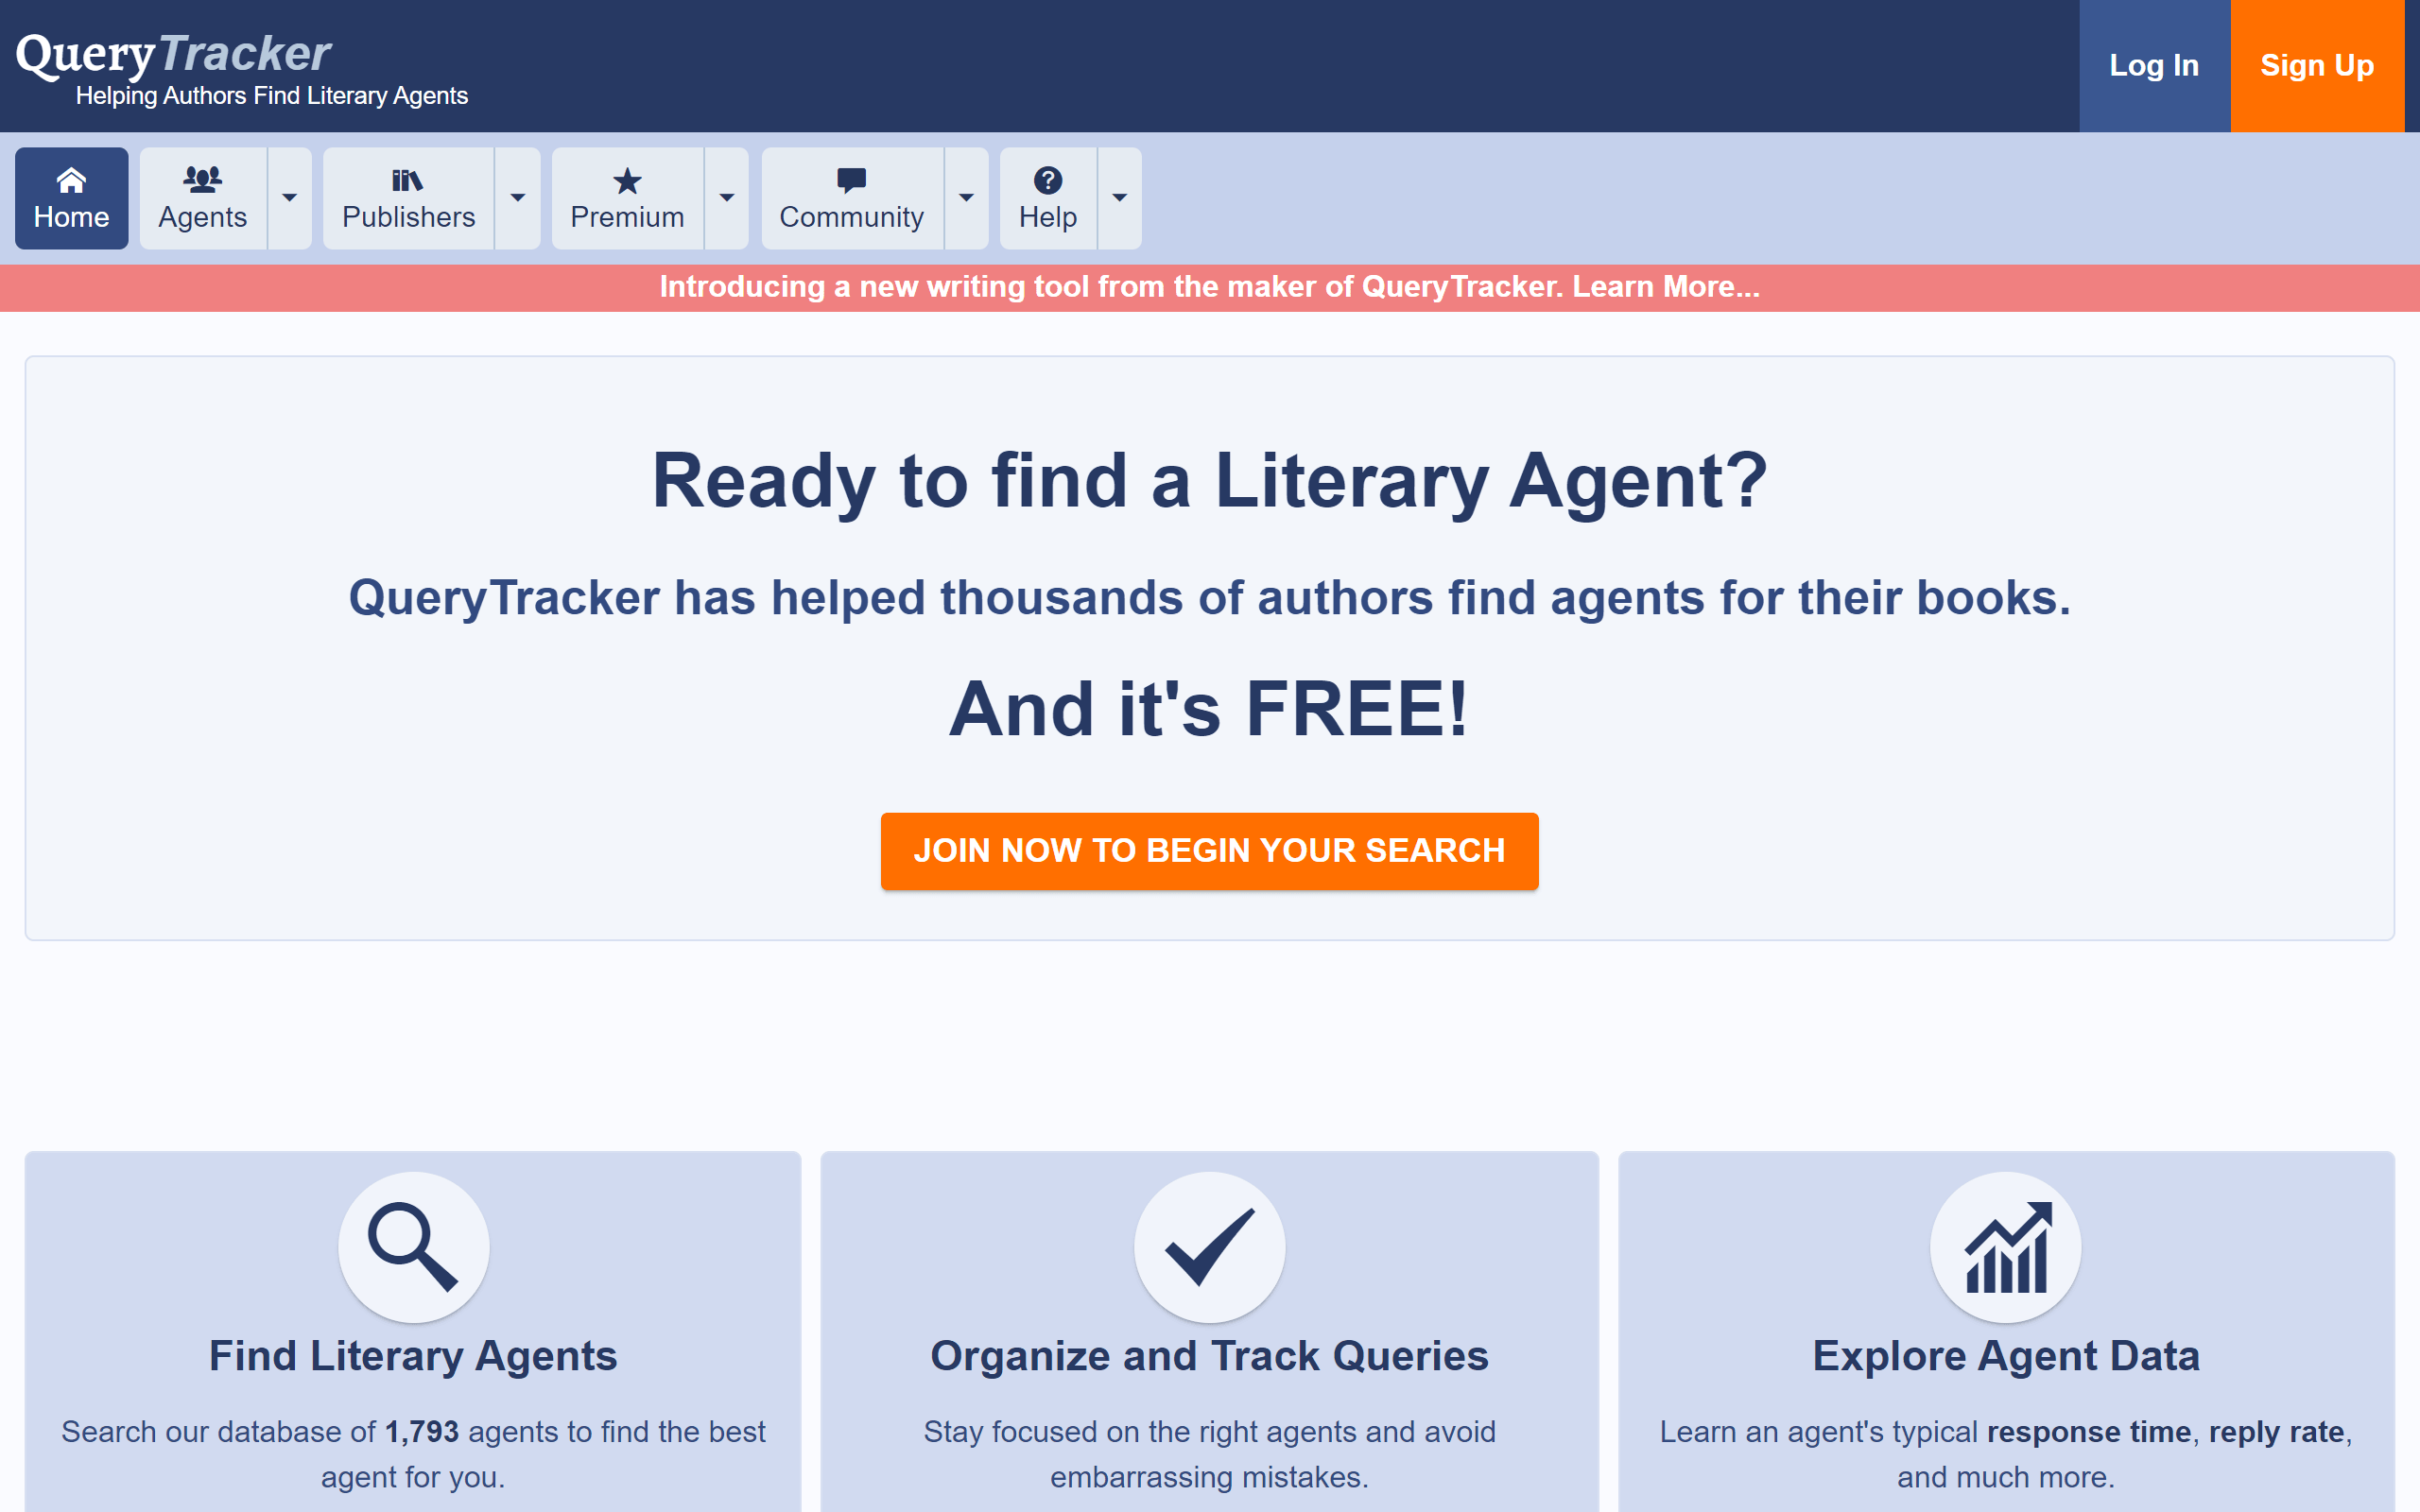Click the Home navigation icon
This screenshot has width=2420, height=1512.
click(70, 180)
